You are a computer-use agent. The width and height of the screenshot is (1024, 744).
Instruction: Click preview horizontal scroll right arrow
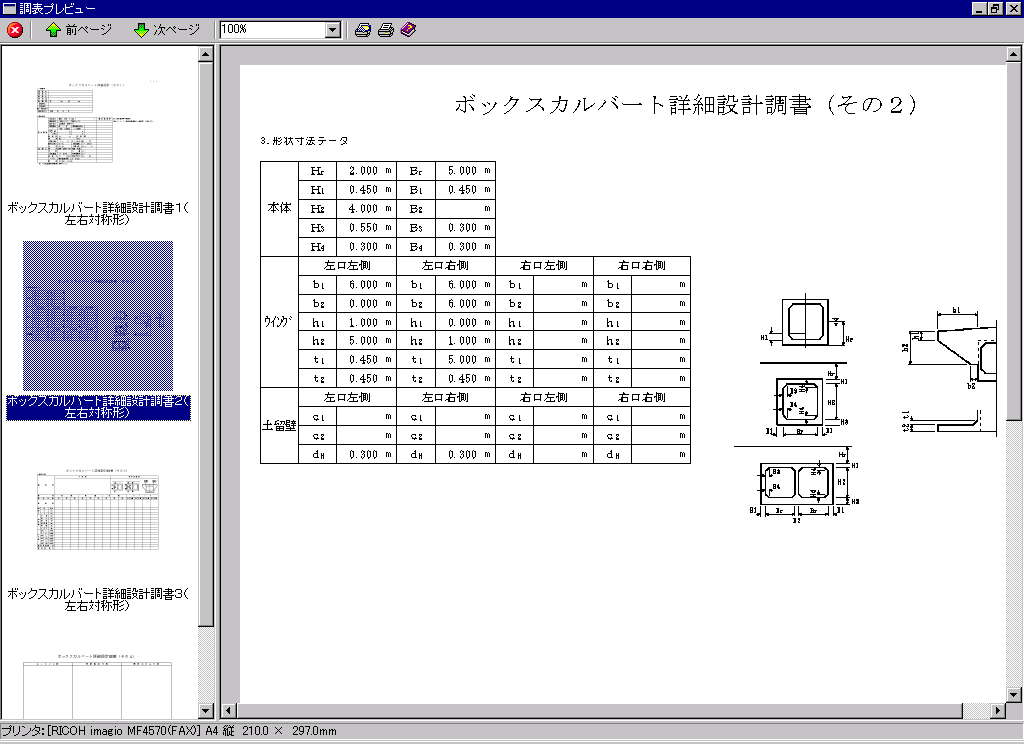click(998, 711)
